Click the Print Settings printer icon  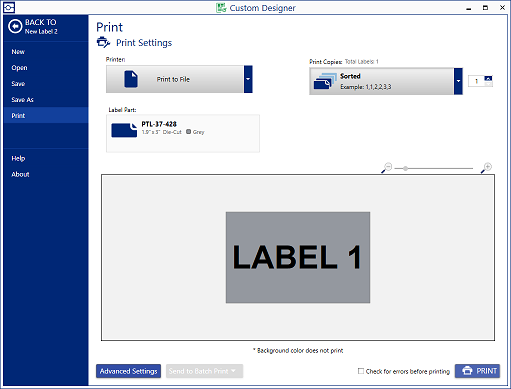tap(103, 43)
